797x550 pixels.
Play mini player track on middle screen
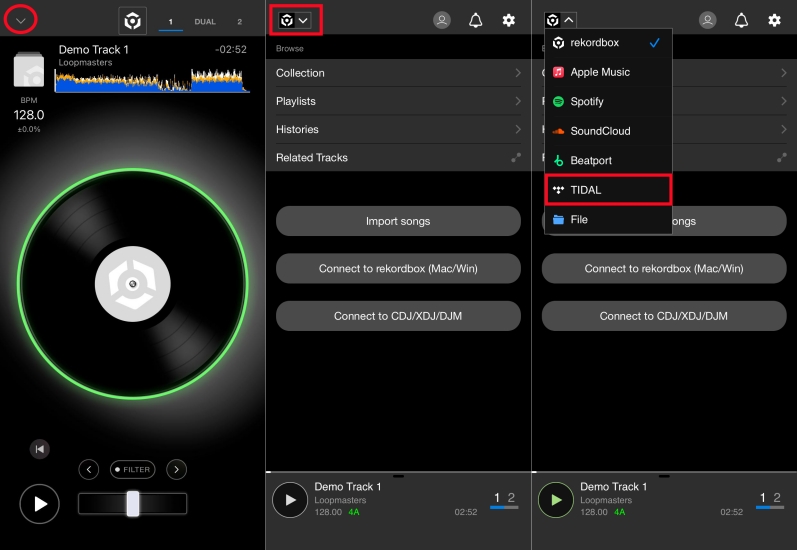point(290,500)
